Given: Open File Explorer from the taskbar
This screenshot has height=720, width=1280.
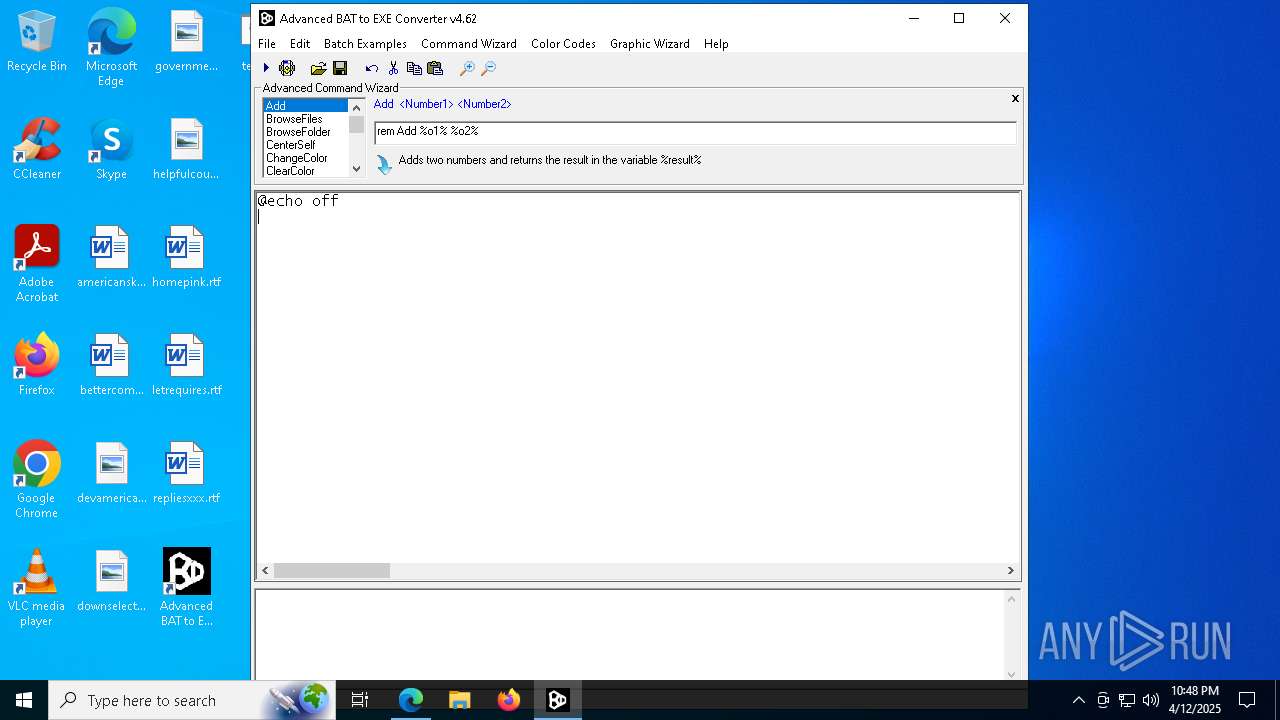Looking at the screenshot, I should [460, 700].
